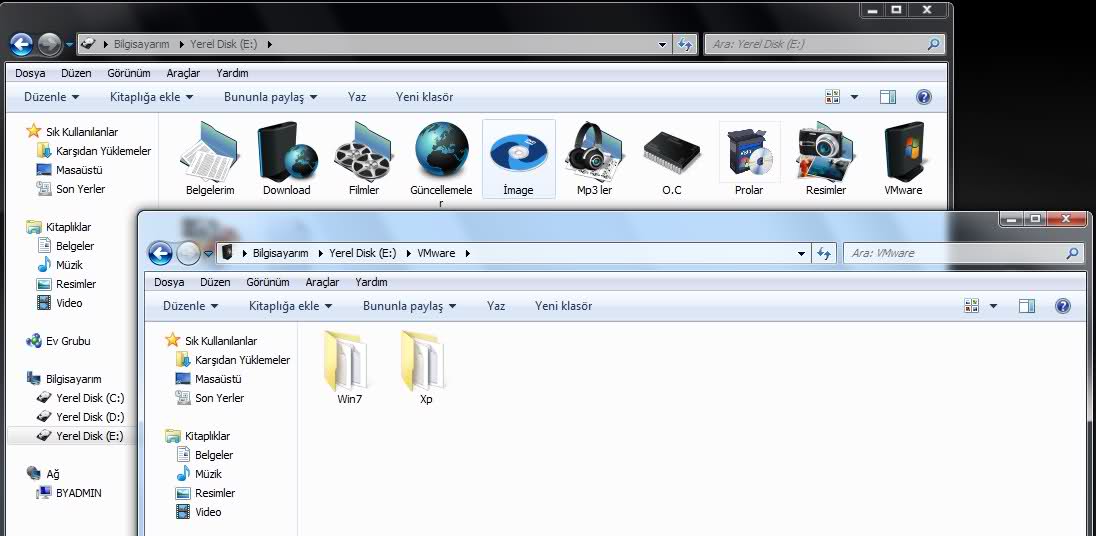Open the VMware folder in back window
Screen dimensions: 1096x536
pyautogui.click(x=903, y=152)
